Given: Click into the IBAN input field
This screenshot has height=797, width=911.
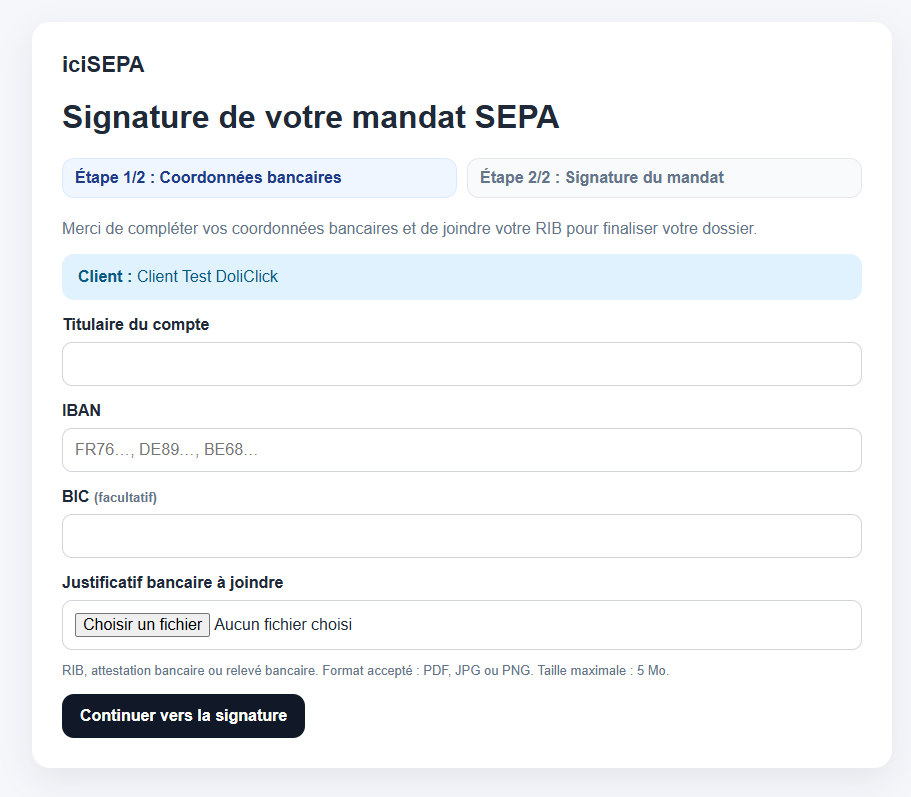Looking at the screenshot, I should pyautogui.click(x=462, y=450).
